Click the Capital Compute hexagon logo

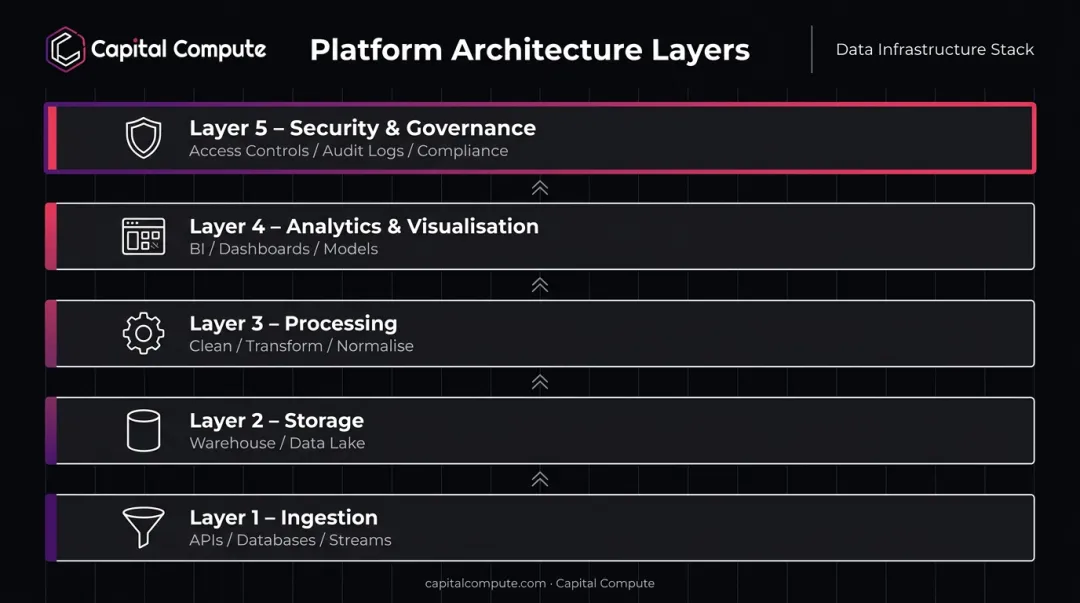(x=65, y=49)
